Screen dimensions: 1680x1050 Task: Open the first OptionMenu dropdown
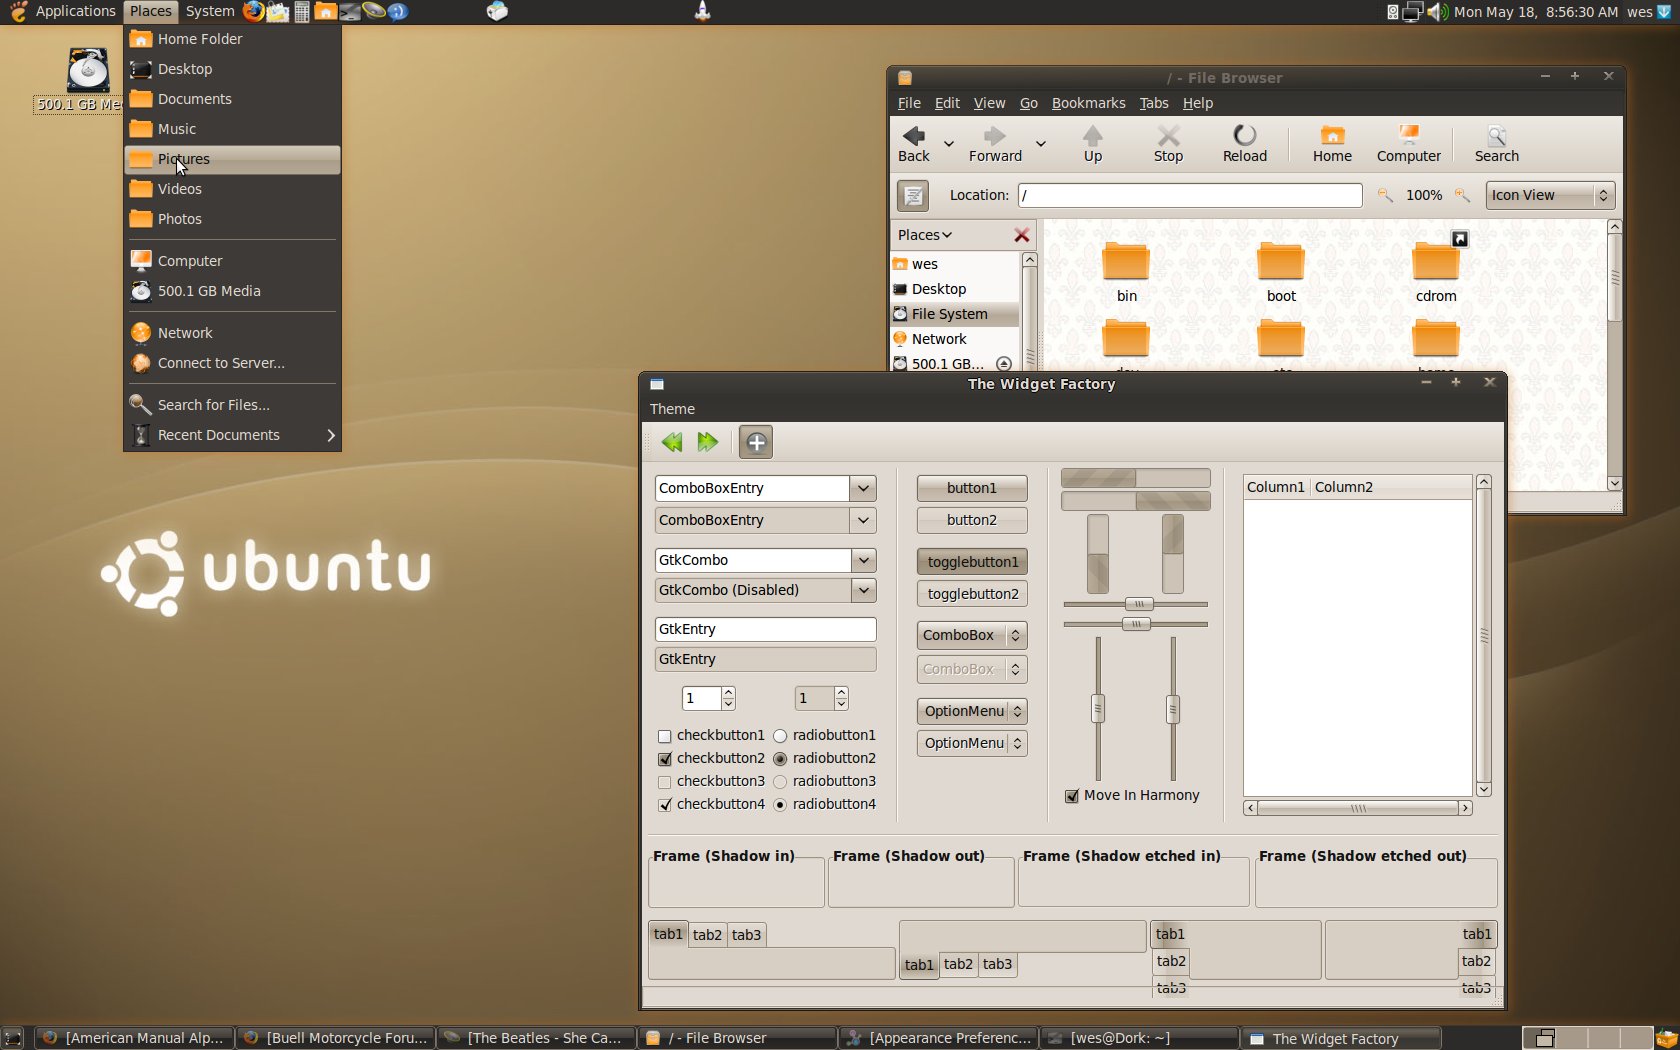click(x=972, y=711)
